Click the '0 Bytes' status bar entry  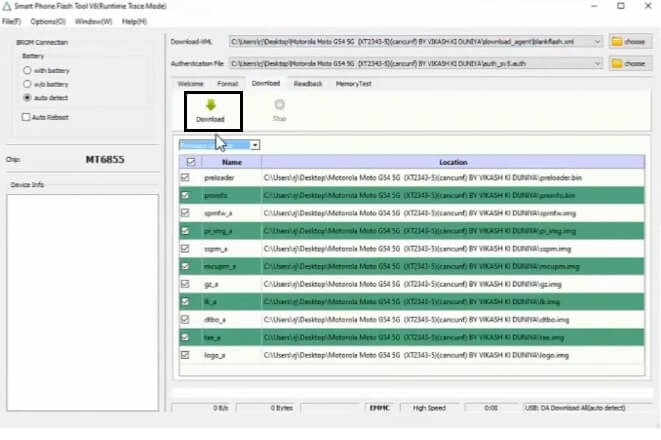pyautogui.click(x=267, y=408)
